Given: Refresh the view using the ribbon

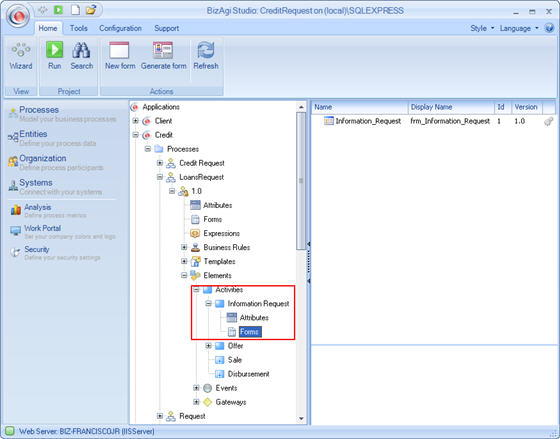Looking at the screenshot, I should click(206, 55).
